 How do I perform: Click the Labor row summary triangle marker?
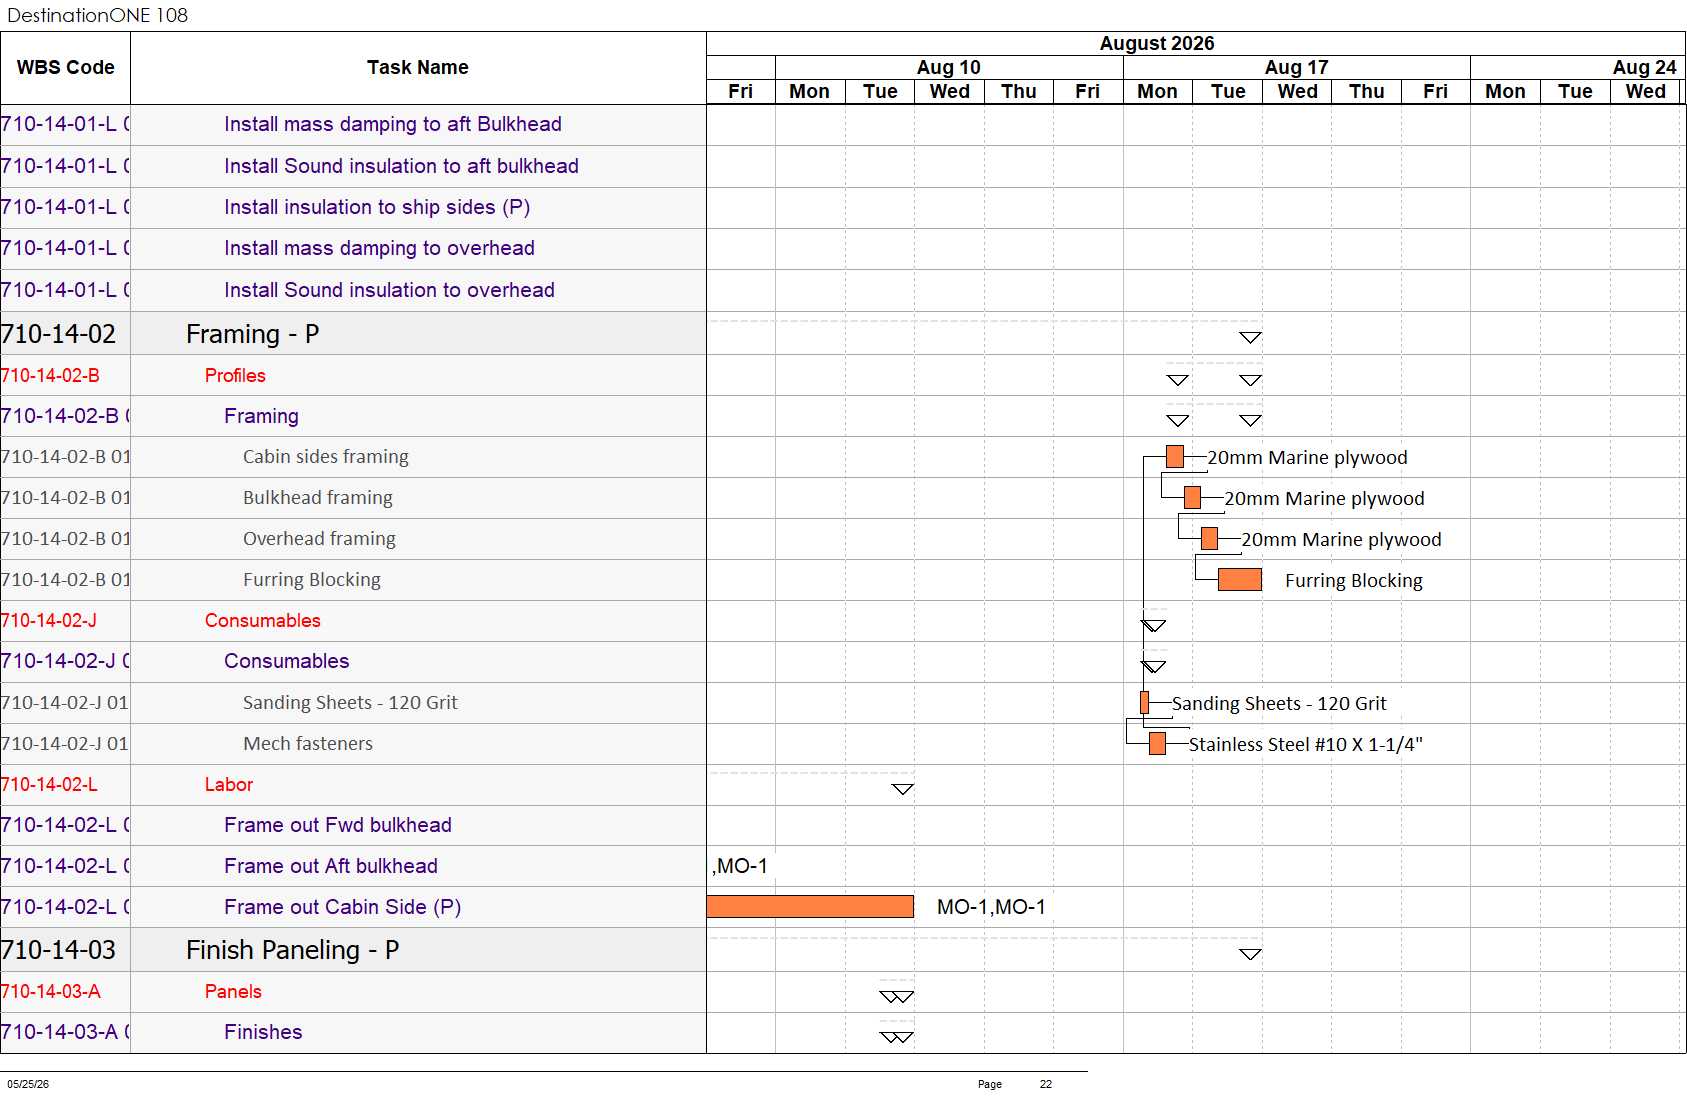coord(903,789)
